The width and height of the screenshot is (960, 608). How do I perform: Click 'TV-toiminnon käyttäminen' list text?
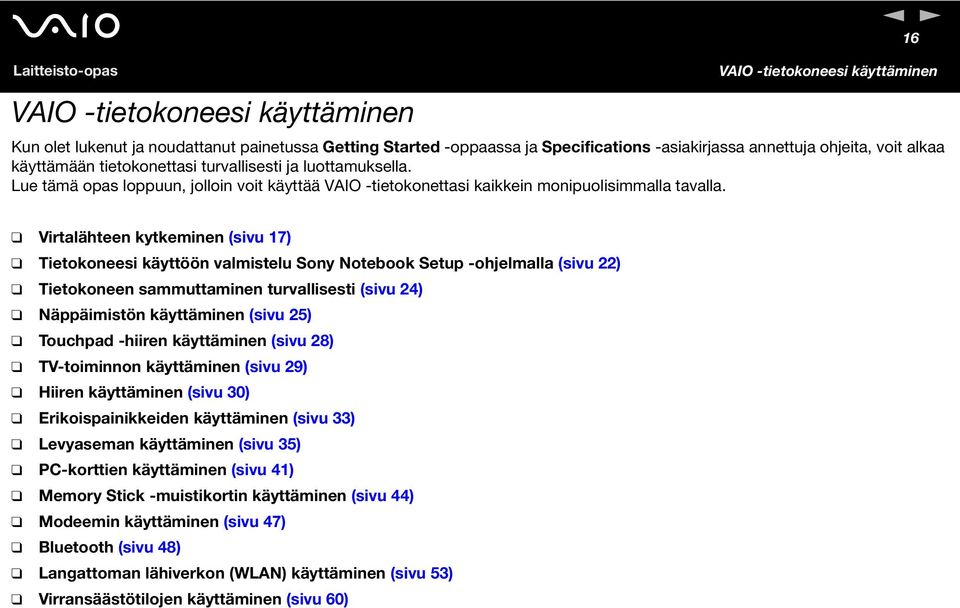pos(140,367)
